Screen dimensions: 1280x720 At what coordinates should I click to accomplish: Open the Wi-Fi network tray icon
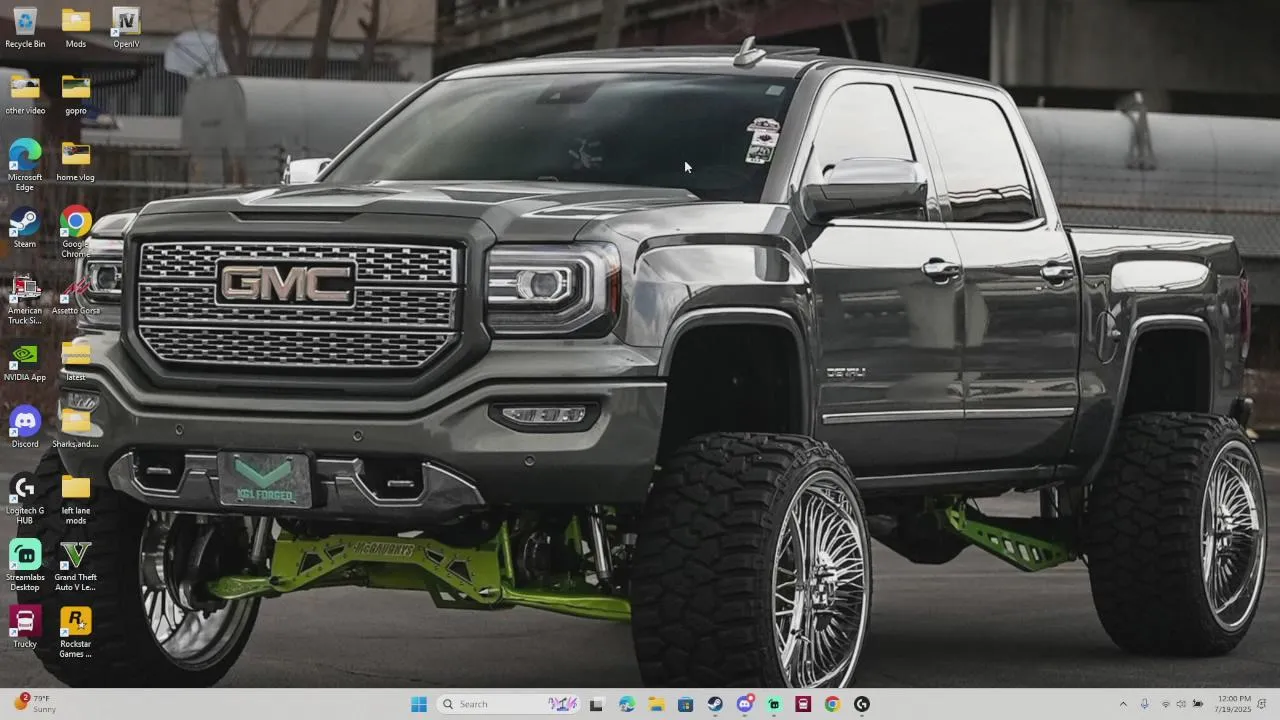click(x=1166, y=704)
